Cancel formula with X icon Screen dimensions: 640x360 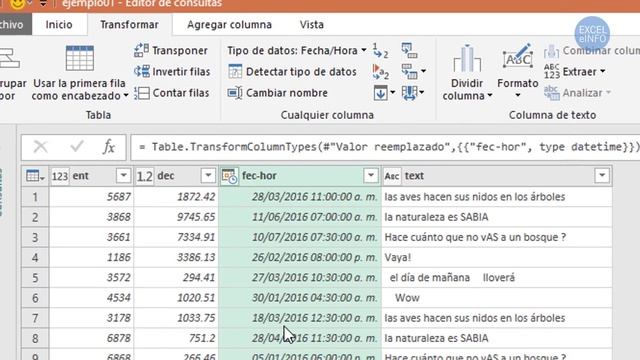pyautogui.click(x=40, y=147)
